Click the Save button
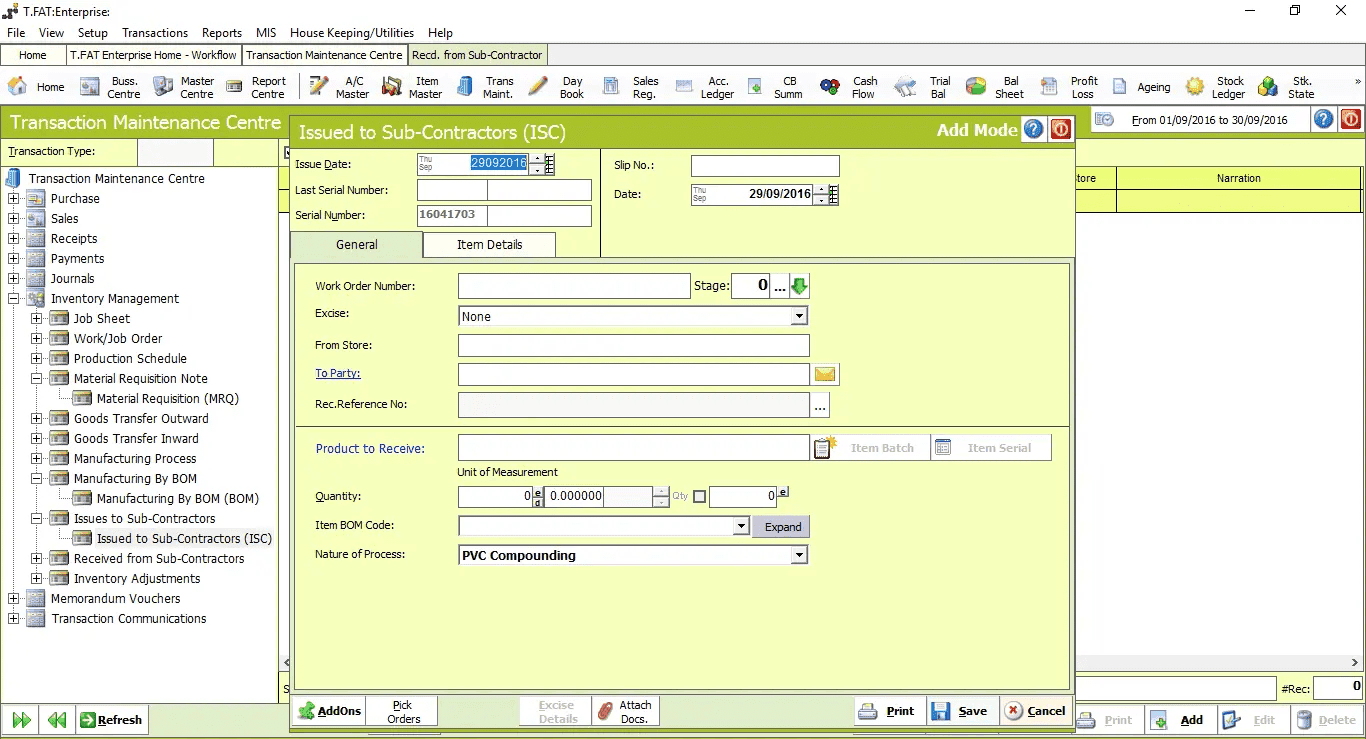The height and width of the screenshot is (739, 1366). coord(961,711)
